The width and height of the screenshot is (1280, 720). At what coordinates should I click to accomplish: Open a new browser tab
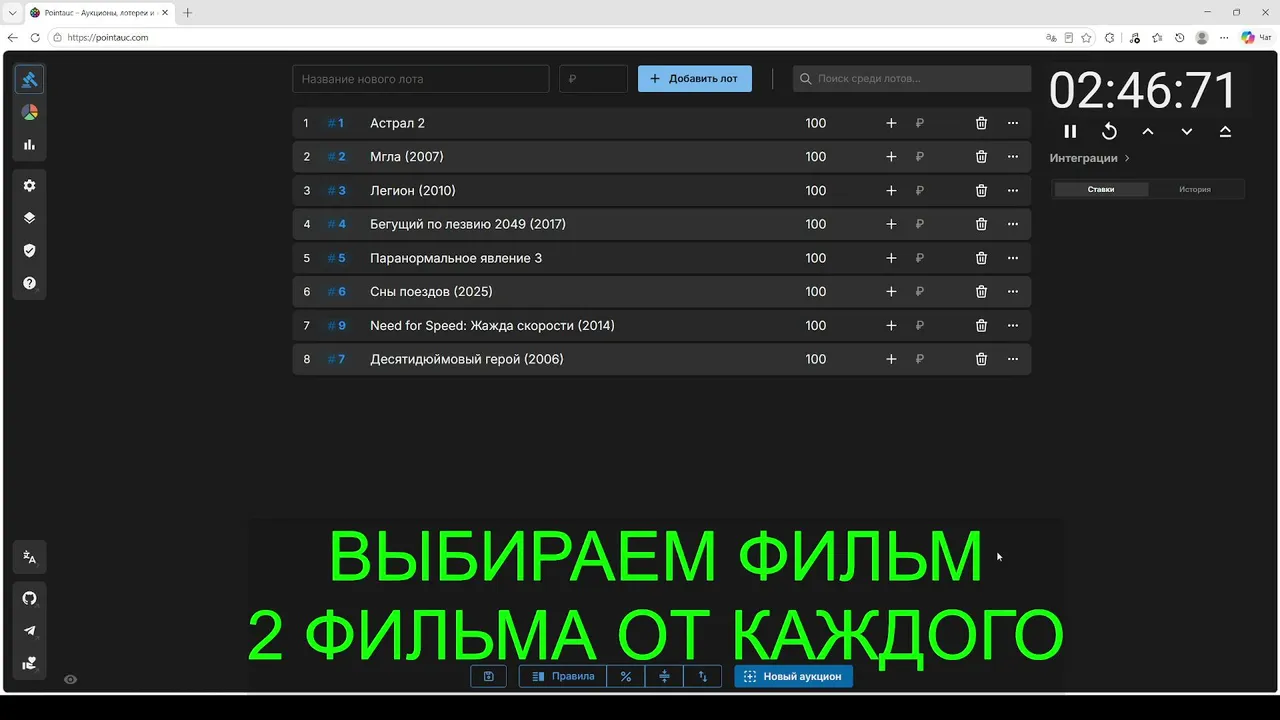coord(187,13)
